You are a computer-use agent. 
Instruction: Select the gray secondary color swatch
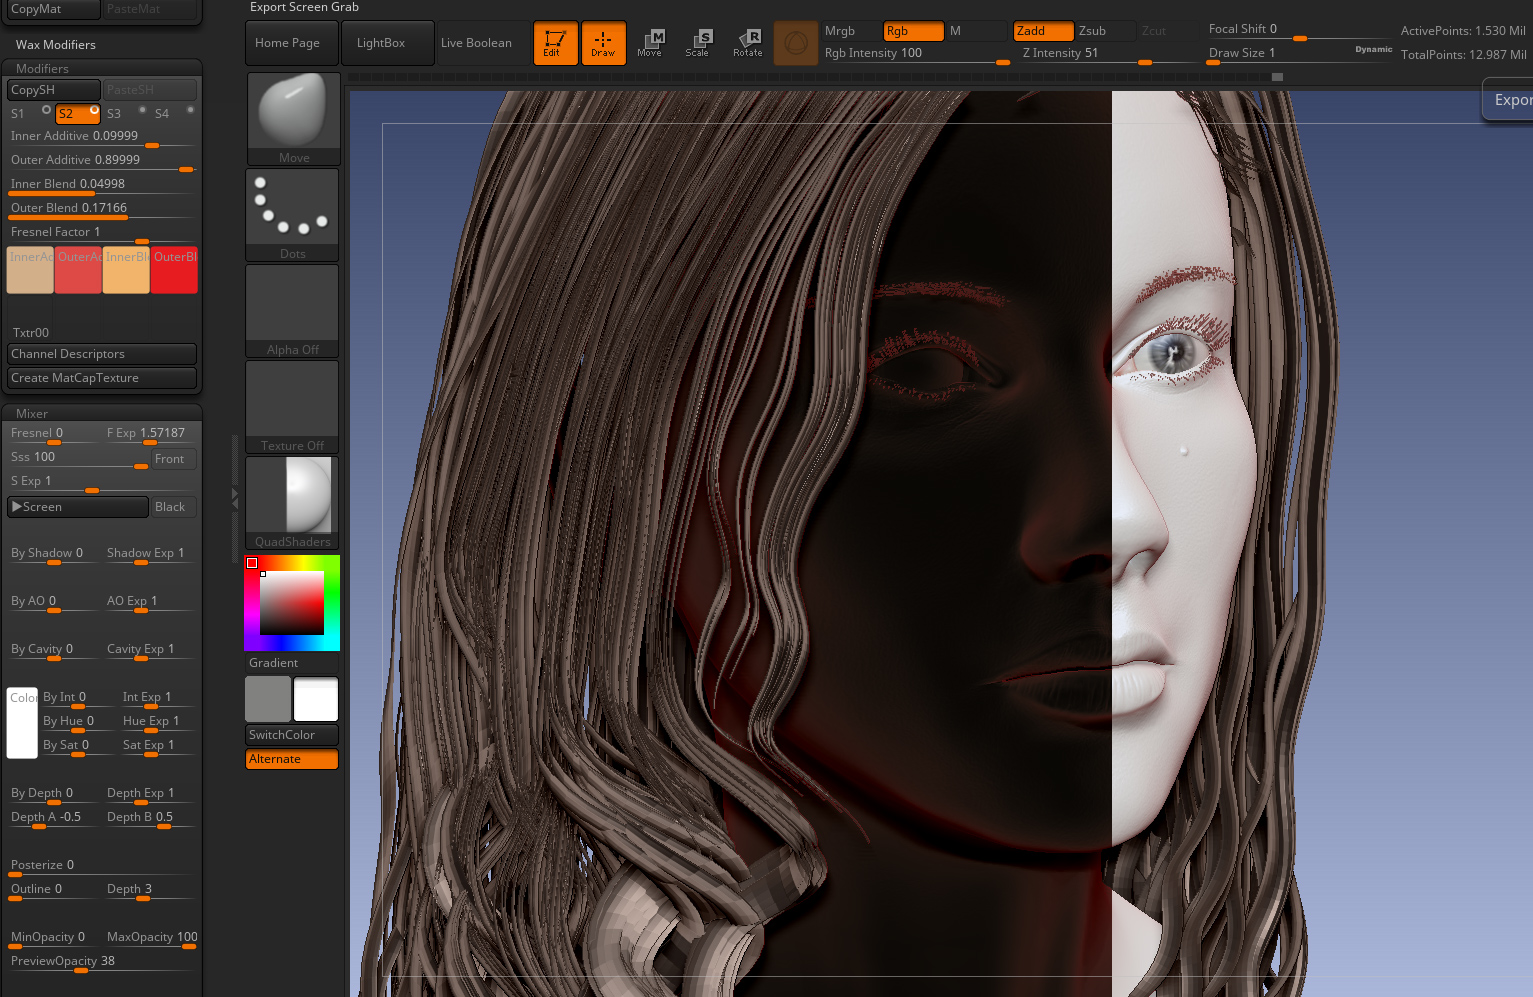pos(268,699)
